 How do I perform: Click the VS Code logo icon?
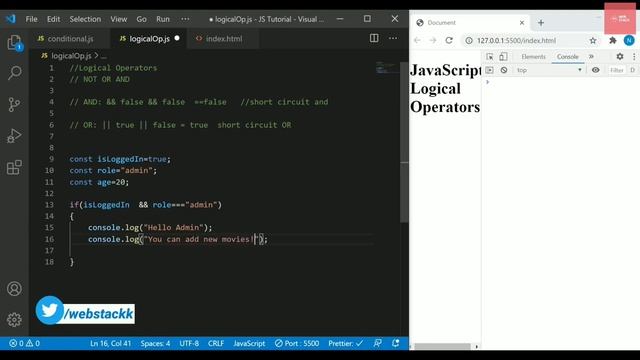(x=11, y=19)
